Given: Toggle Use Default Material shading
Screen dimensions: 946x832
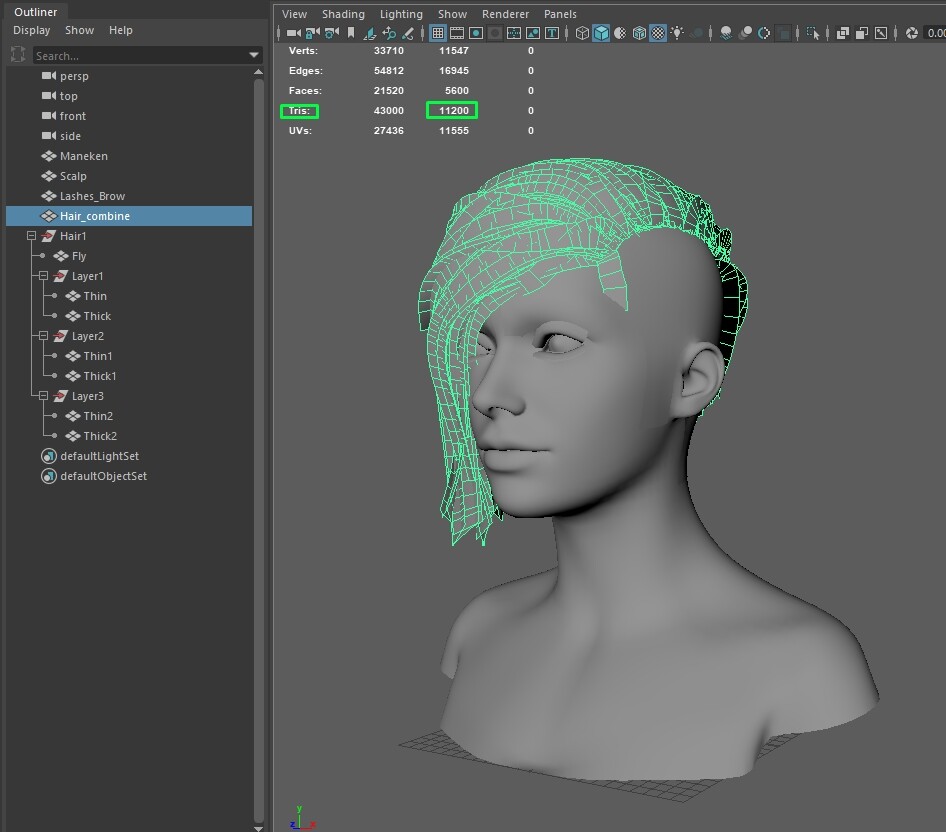Looking at the screenshot, I should point(618,33).
